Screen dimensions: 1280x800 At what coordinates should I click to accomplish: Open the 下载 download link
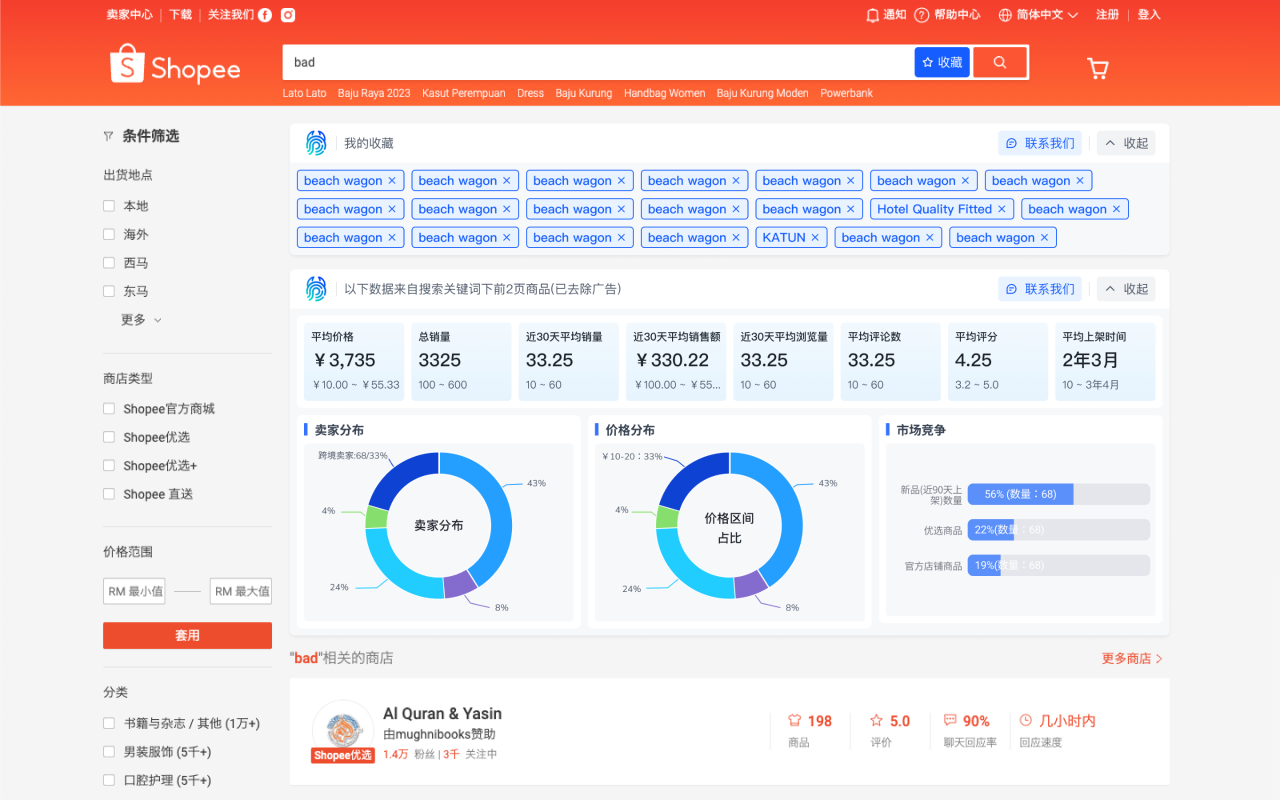180,15
